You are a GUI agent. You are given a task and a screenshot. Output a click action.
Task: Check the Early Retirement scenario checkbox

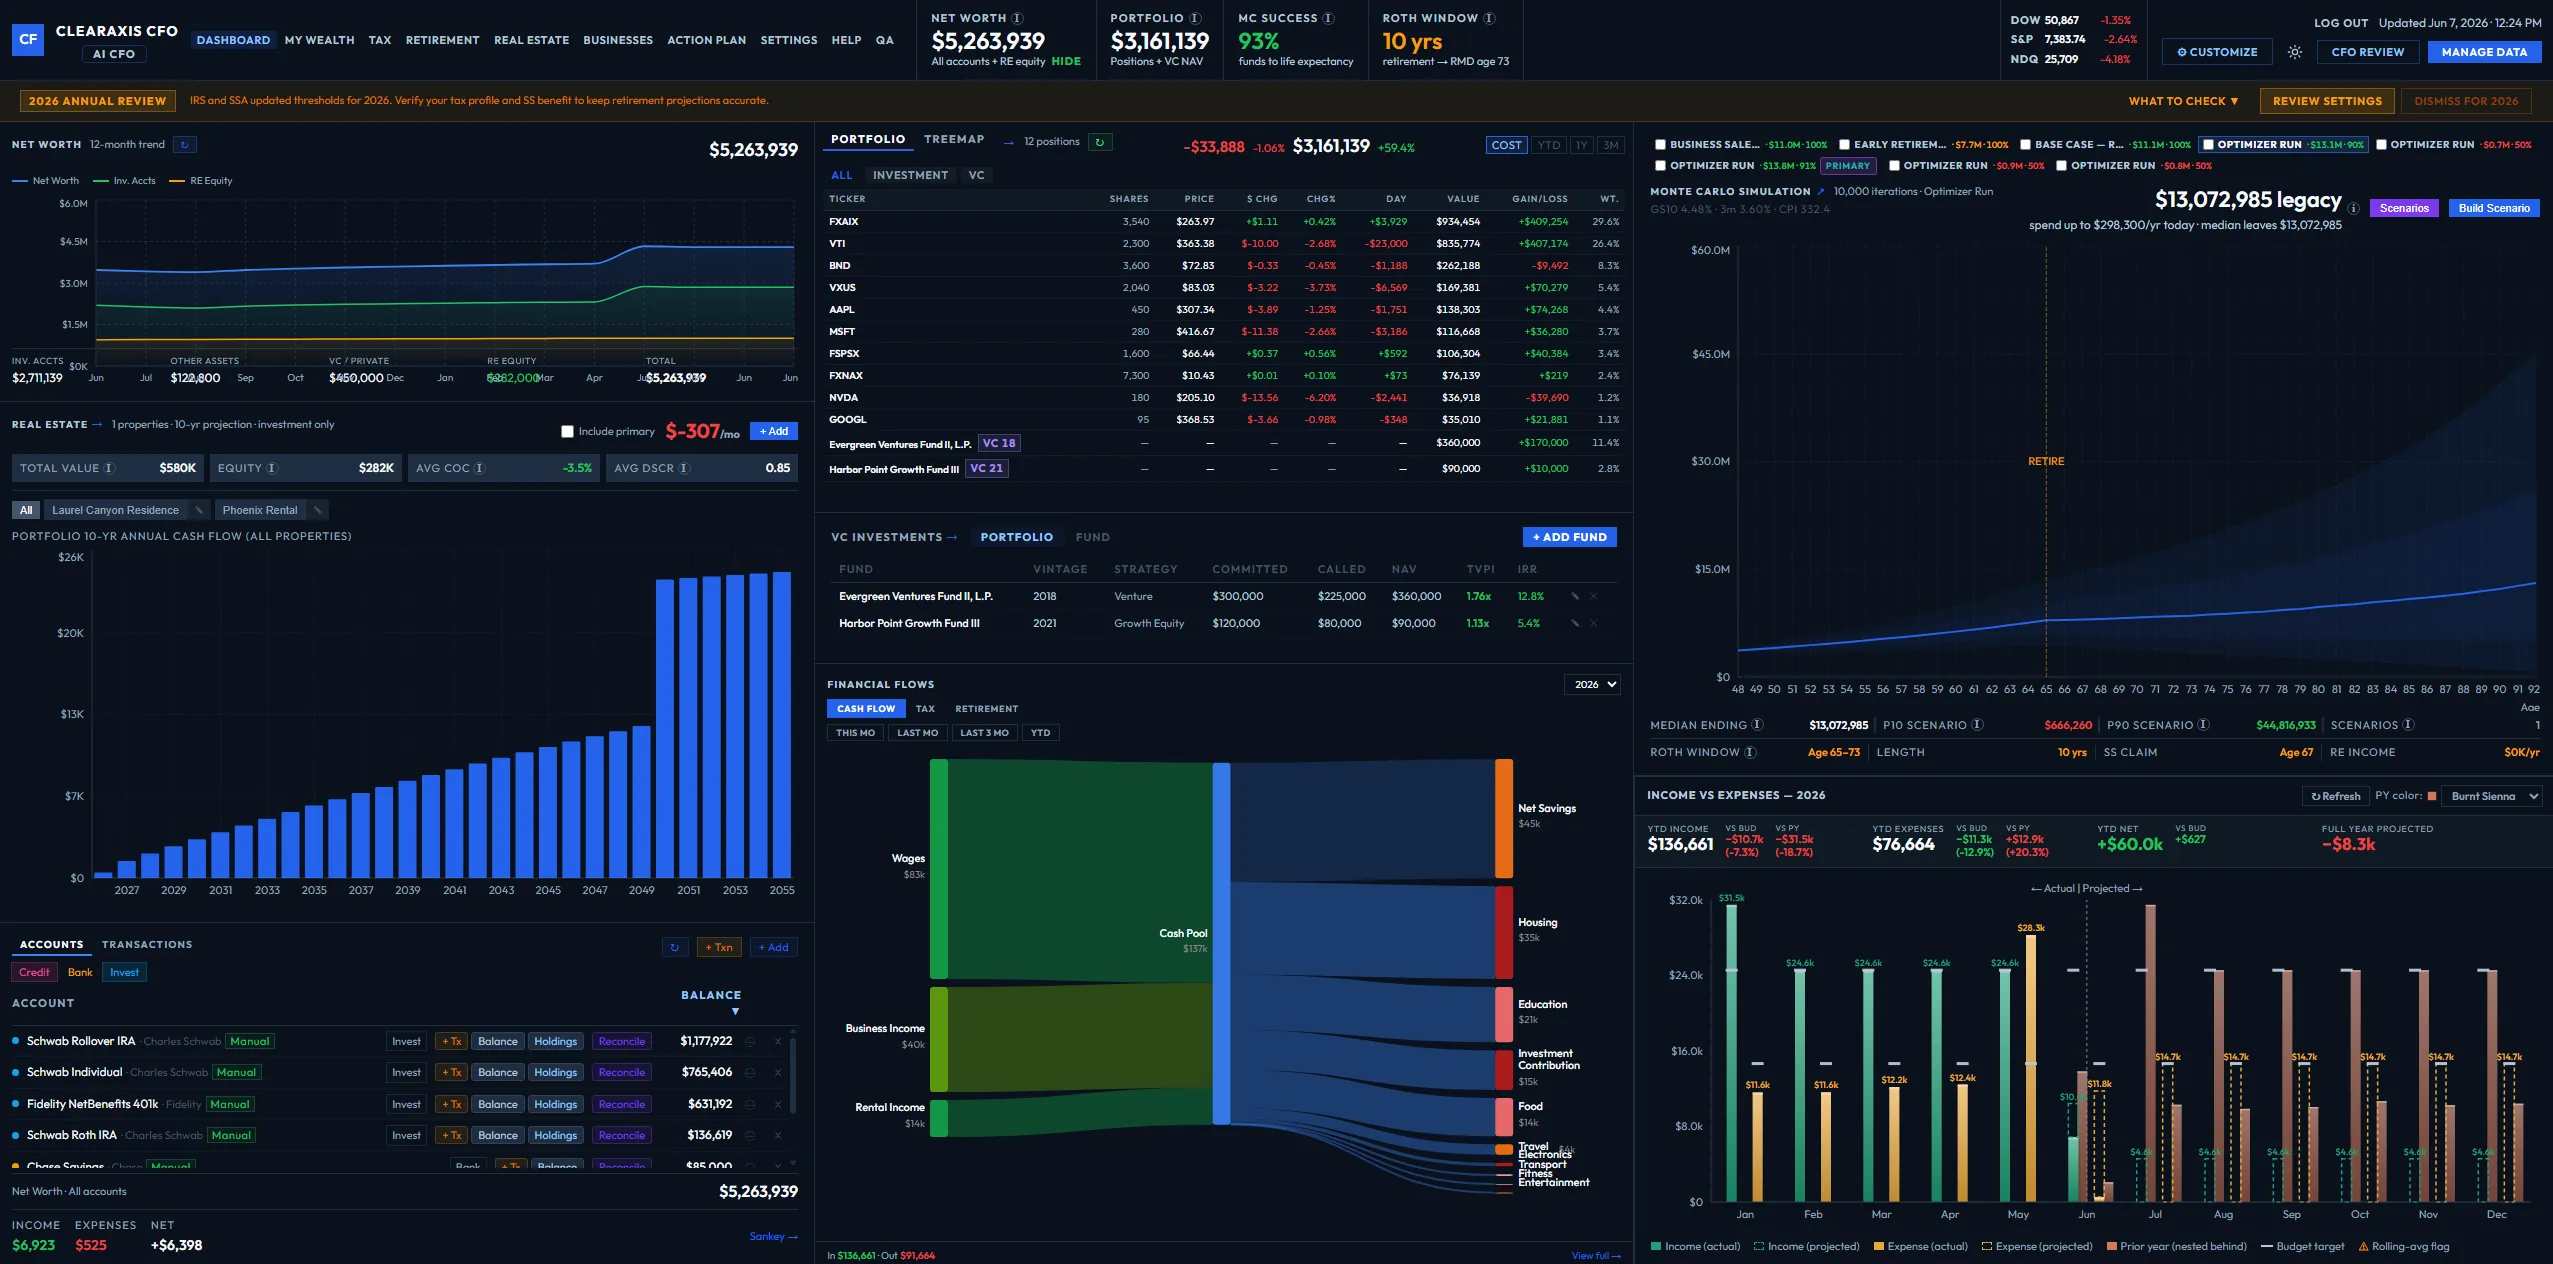pos(1844,145)
